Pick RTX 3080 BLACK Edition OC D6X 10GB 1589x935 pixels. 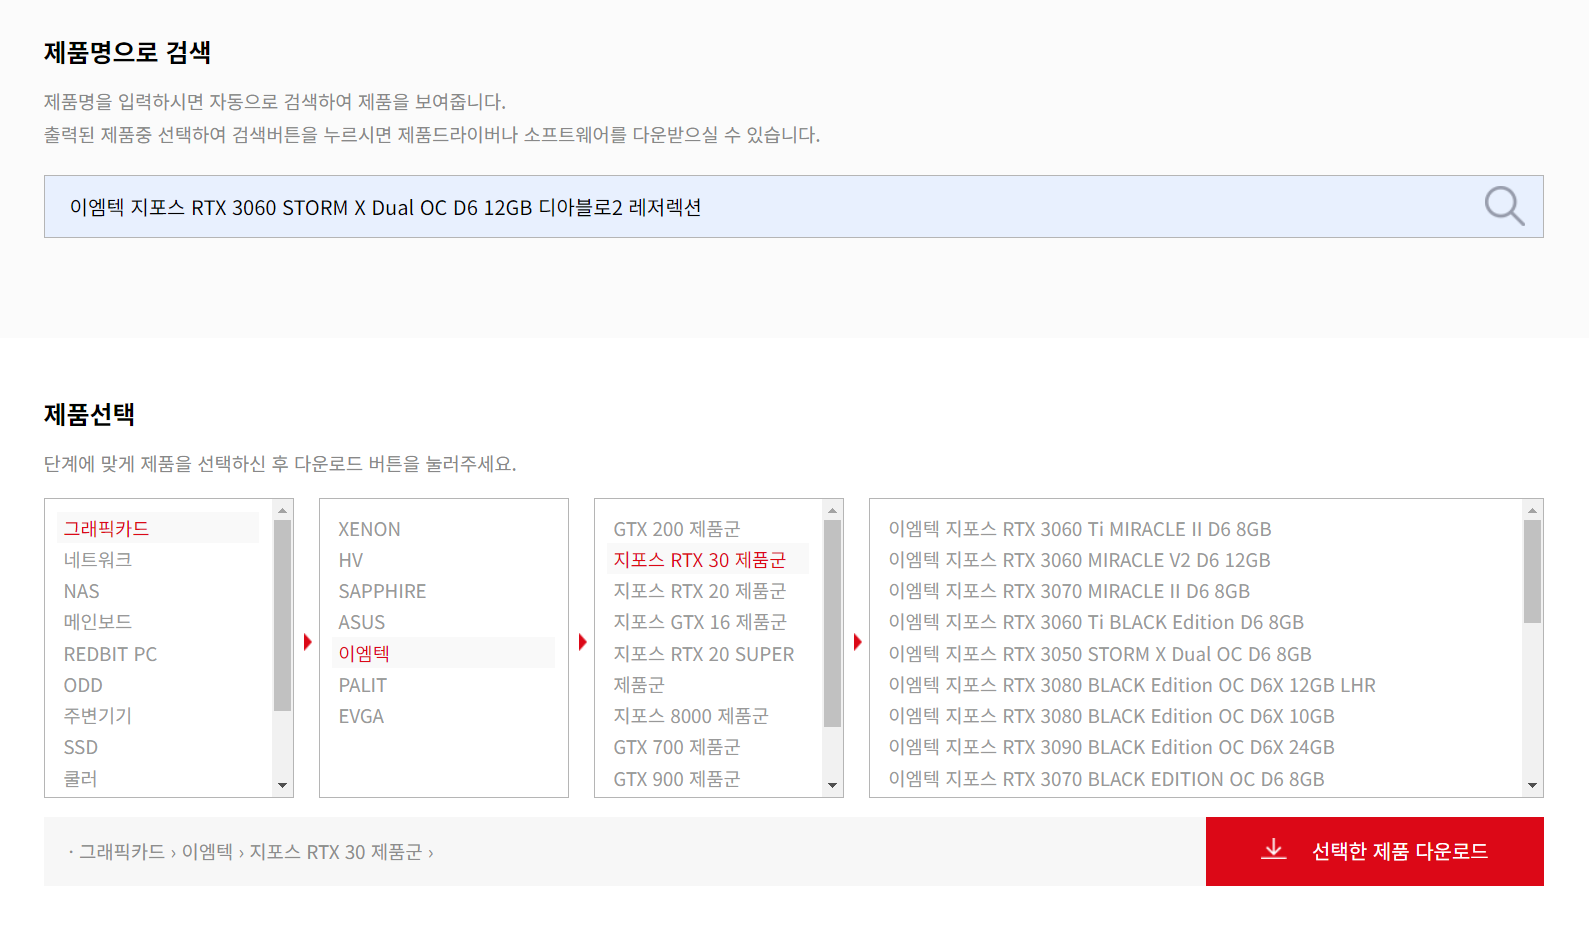(1112, 716)
